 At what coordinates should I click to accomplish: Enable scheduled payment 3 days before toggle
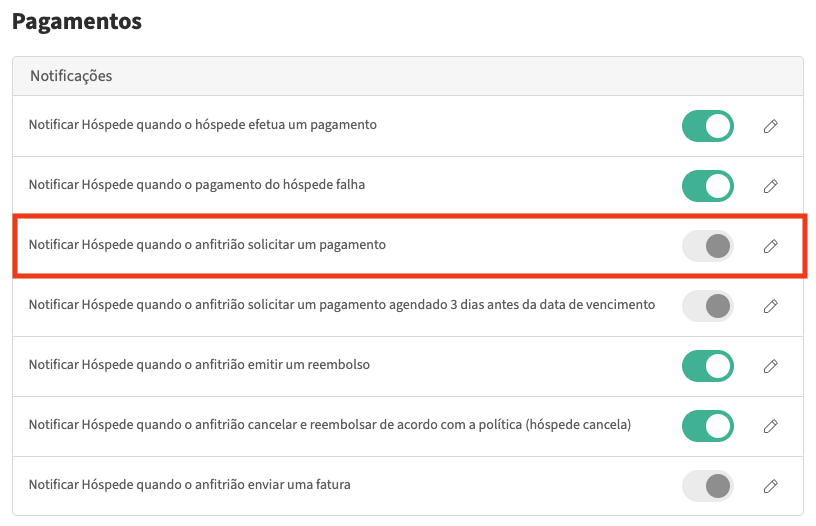pos(708,306)
